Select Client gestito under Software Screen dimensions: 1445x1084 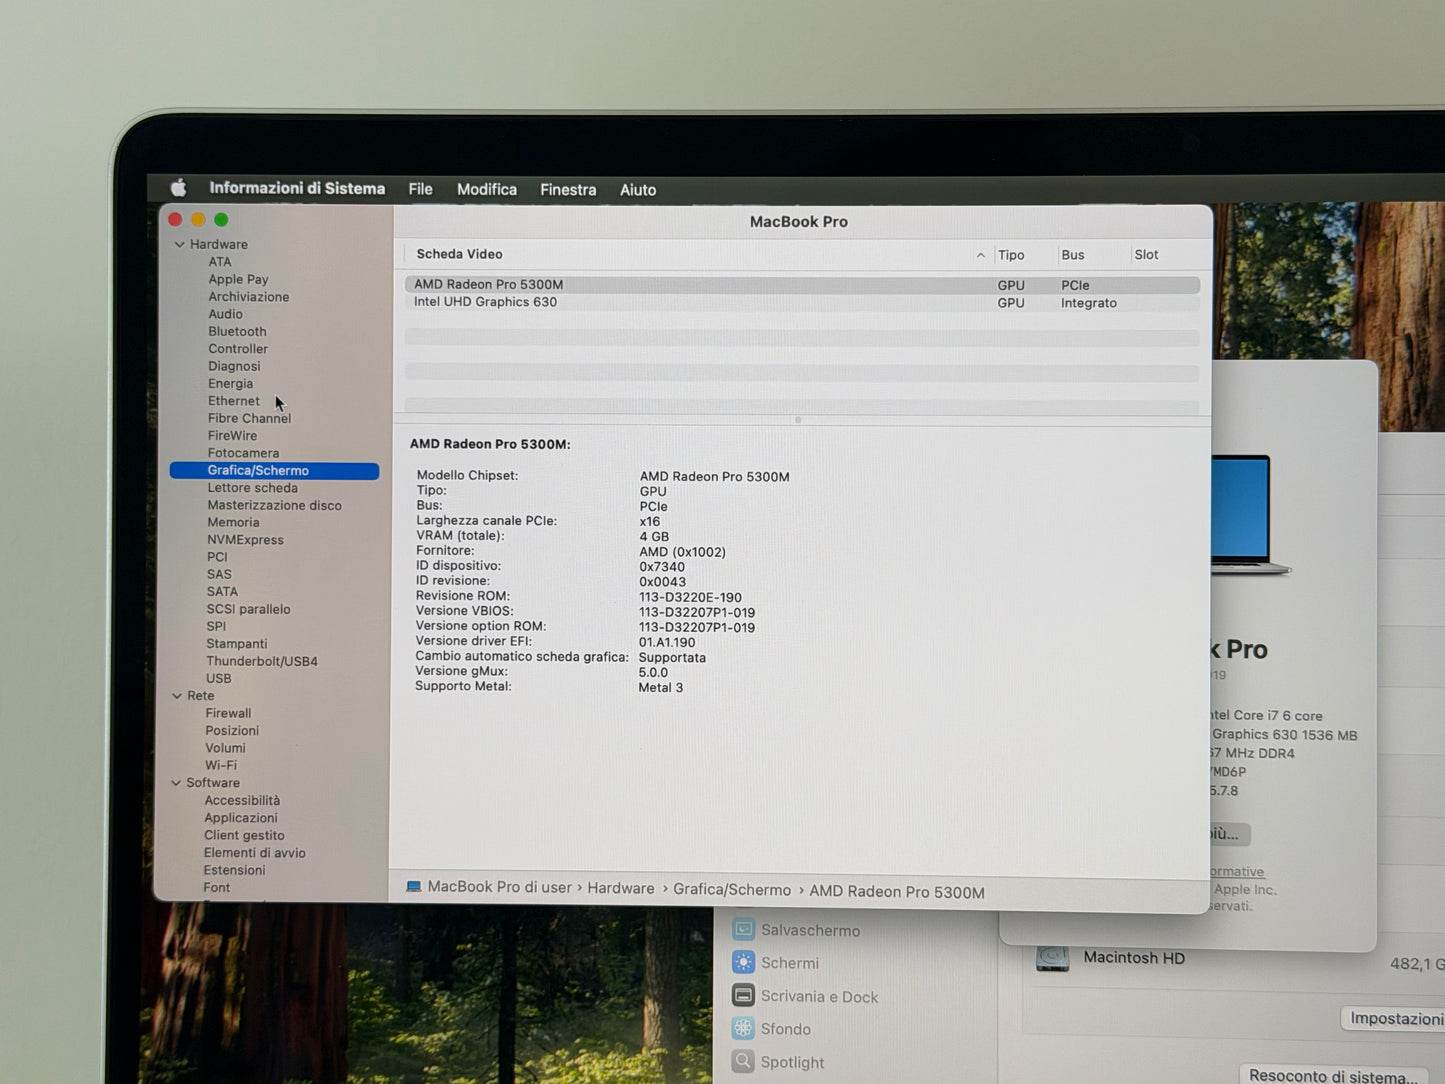coord(244,835)
